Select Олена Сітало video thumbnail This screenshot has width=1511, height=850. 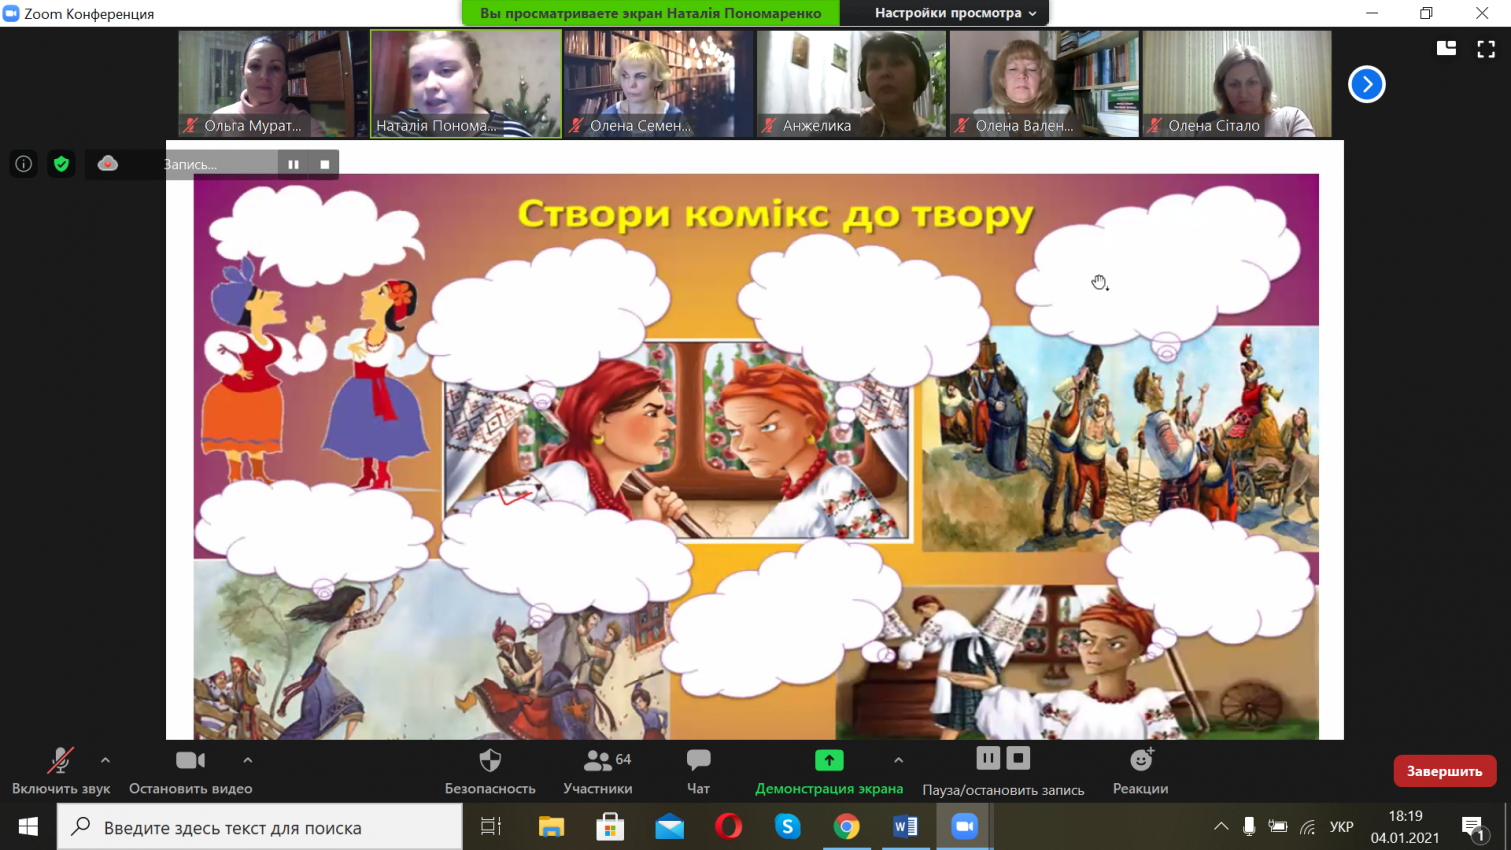coord(1237,83)
